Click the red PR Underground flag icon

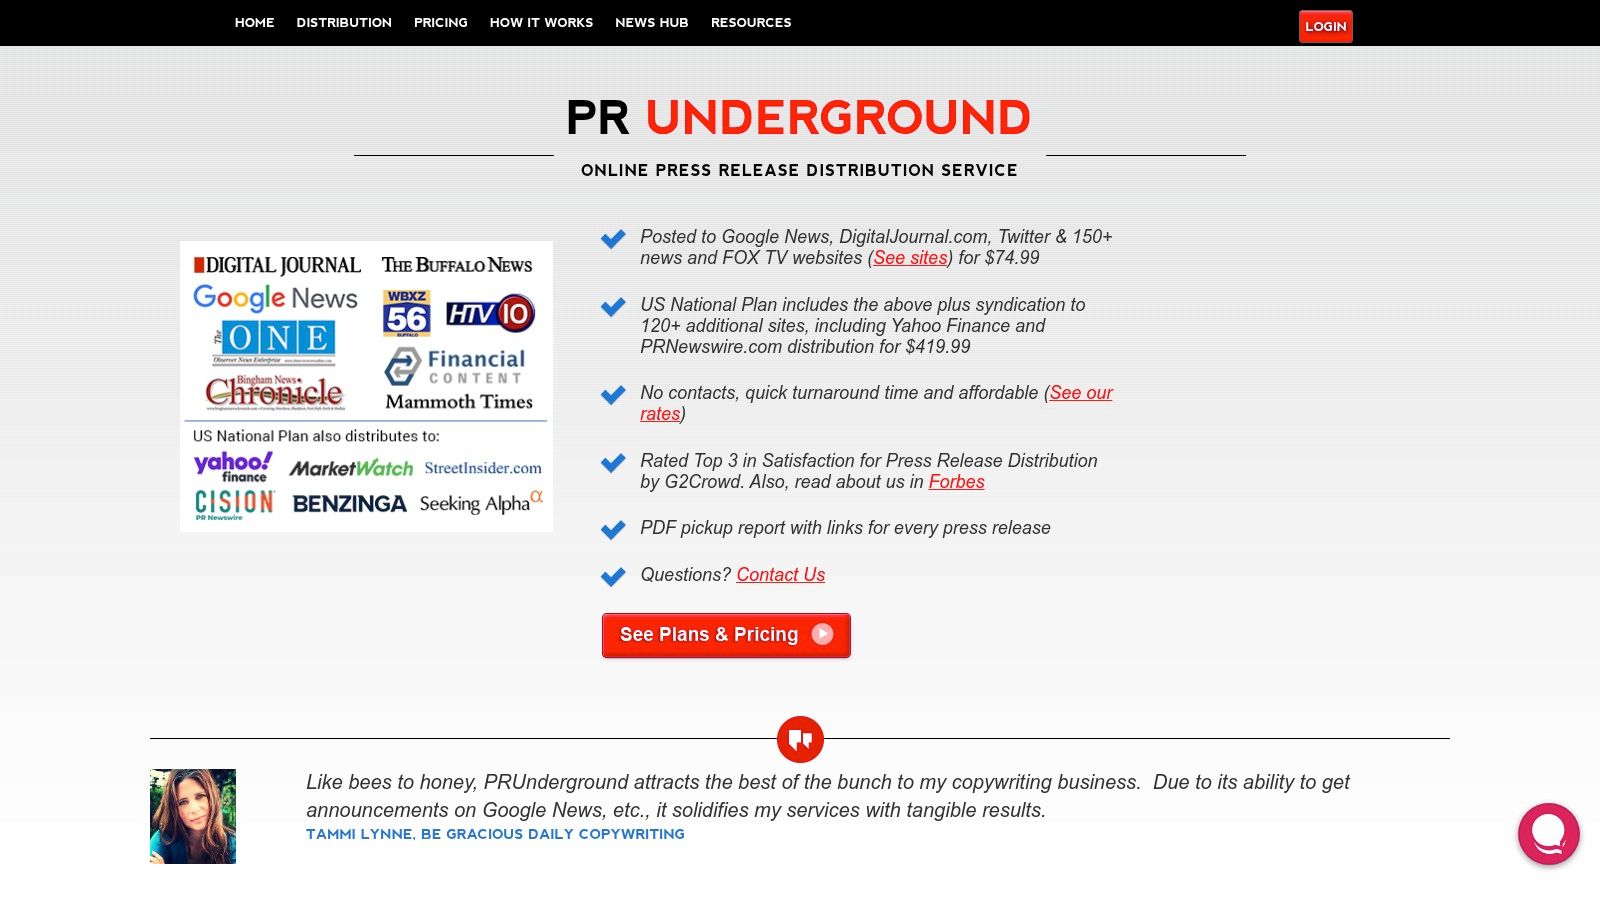(799, 739)
